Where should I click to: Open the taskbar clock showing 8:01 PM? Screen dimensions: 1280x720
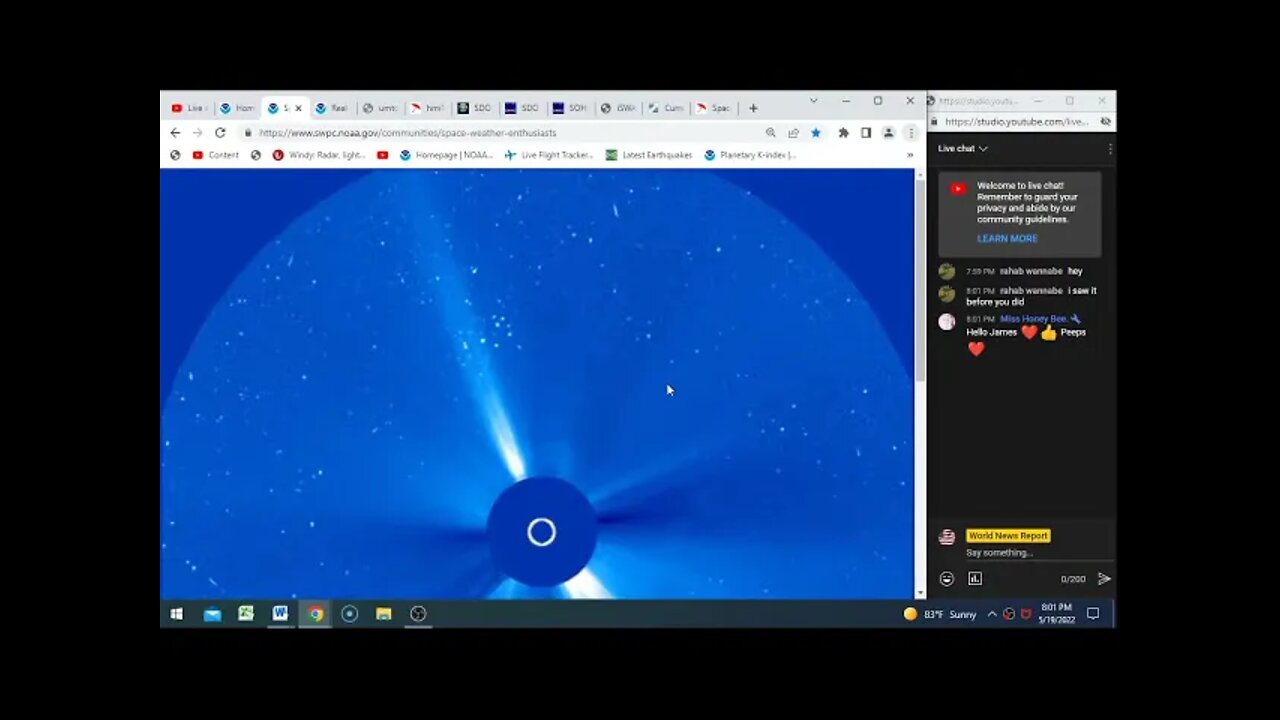pyautogui.click(x=1057, y=614)
